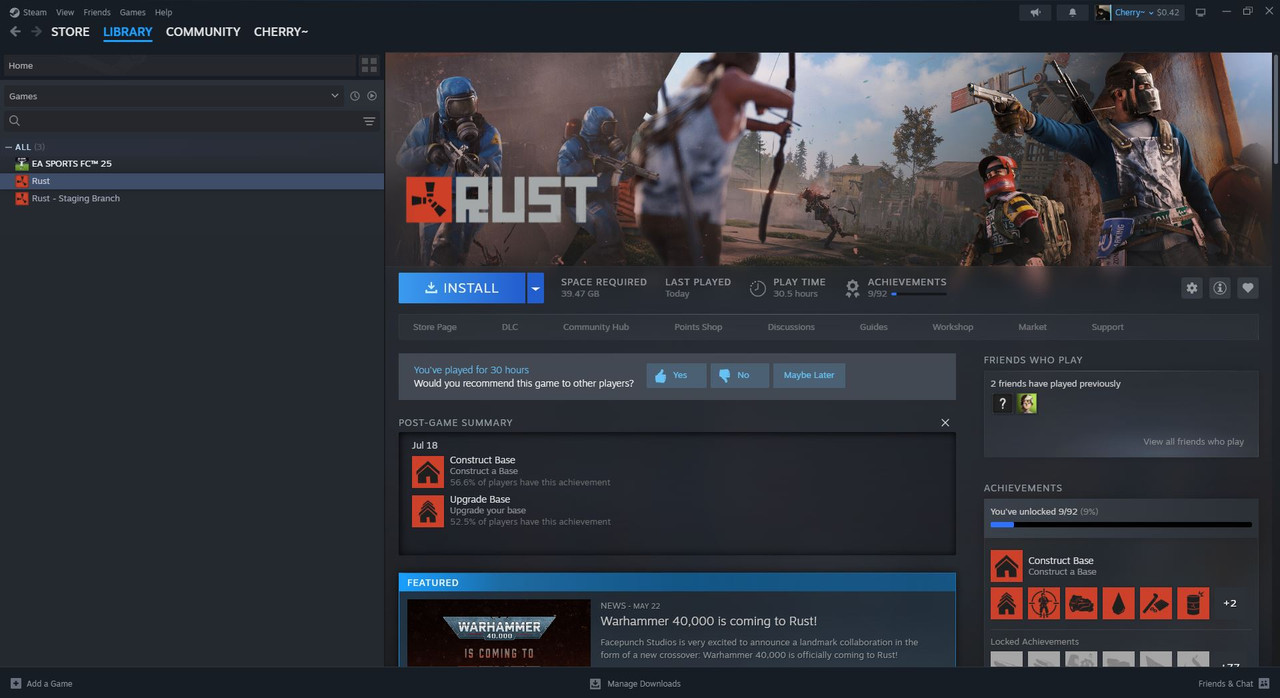Click the library search magnifier icon
Image resolution: width=1280 pixels, height=698 pixels.
(x=14, y=121)
